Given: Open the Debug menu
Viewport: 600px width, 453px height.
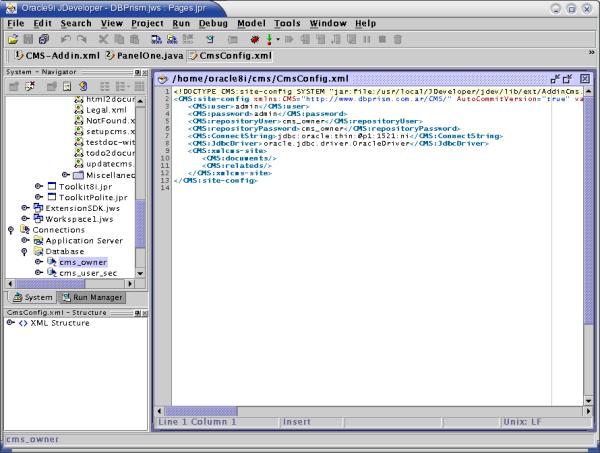Looking at the screenshot, I should pos(213,23).
